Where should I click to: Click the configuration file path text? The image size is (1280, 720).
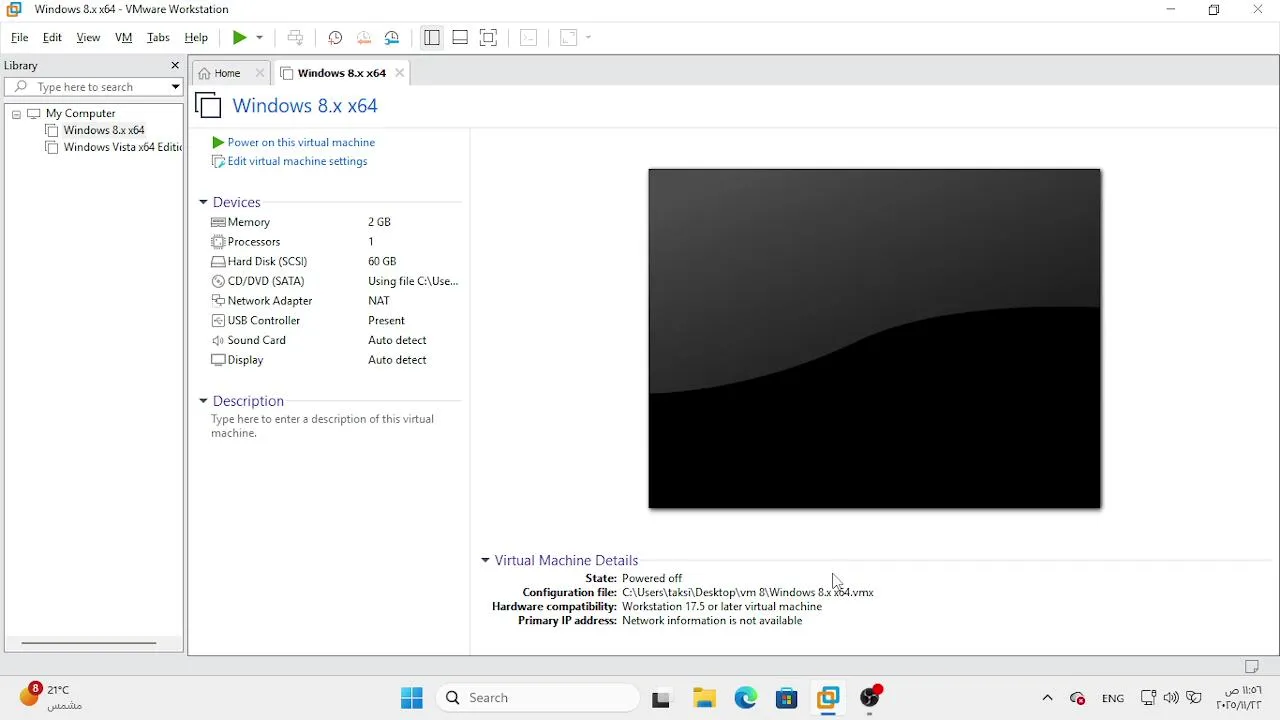748,593
